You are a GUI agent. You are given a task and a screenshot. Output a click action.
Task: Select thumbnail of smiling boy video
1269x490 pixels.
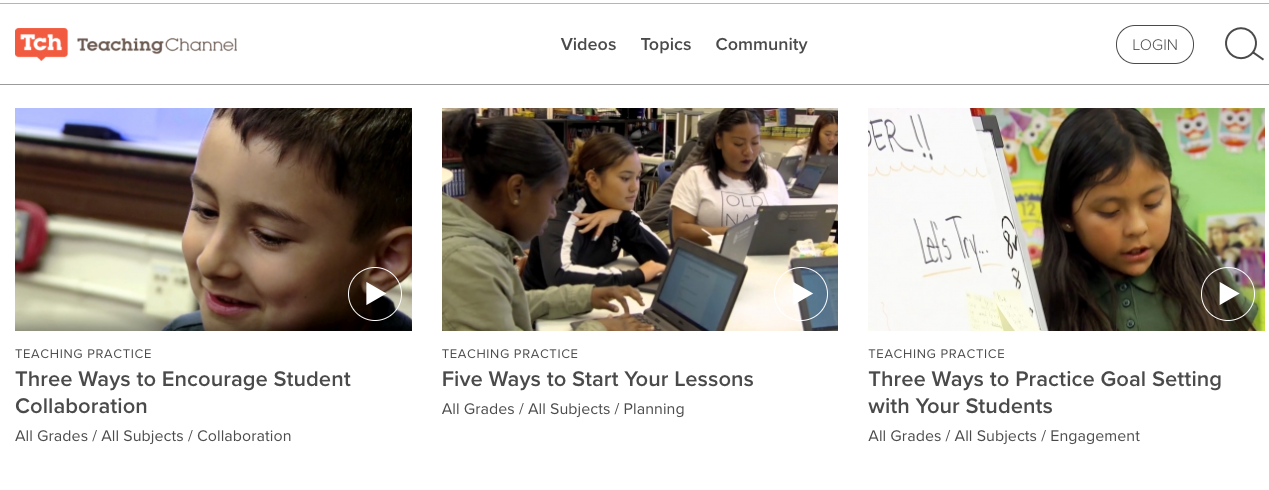click(213, 219)
